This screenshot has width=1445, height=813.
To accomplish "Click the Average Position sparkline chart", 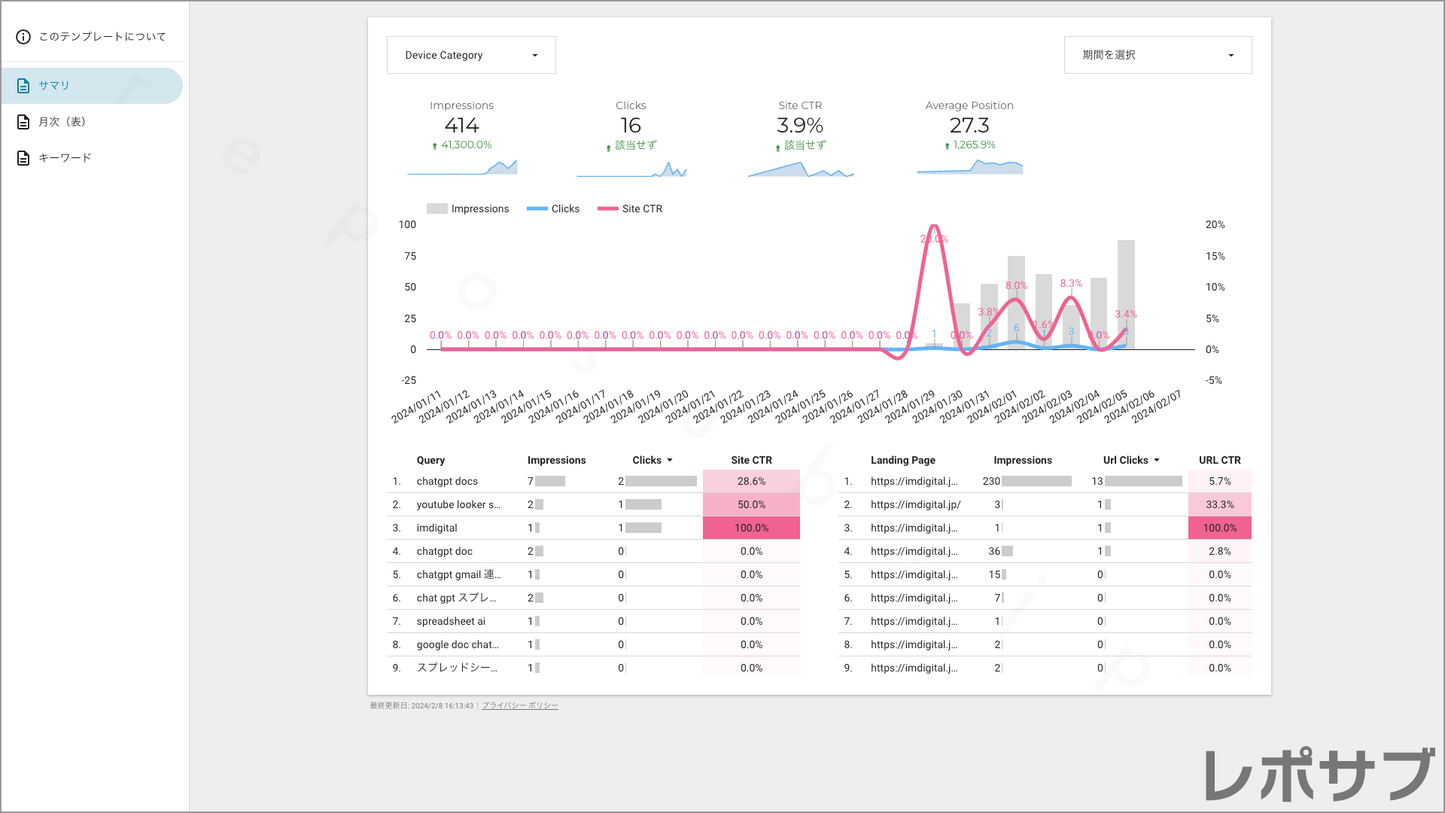I will pos(969,167).
